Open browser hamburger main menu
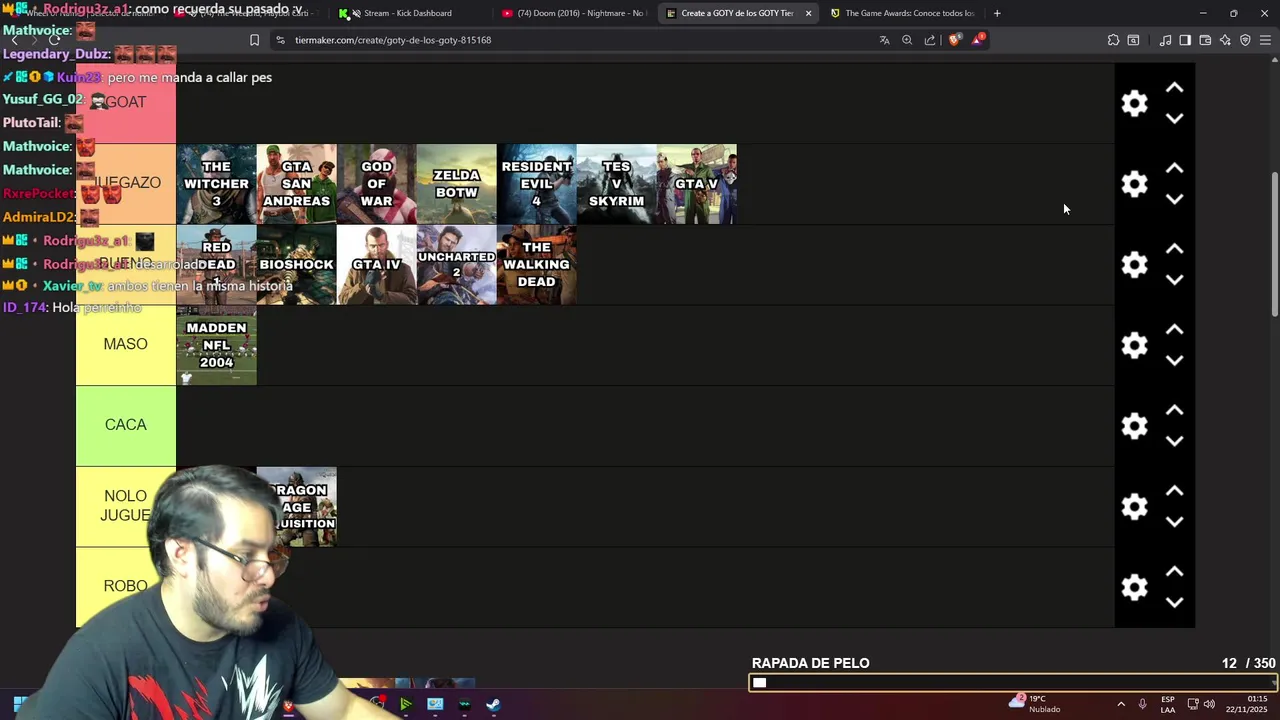The image size is (1280, 720). tap(1265, 40)
